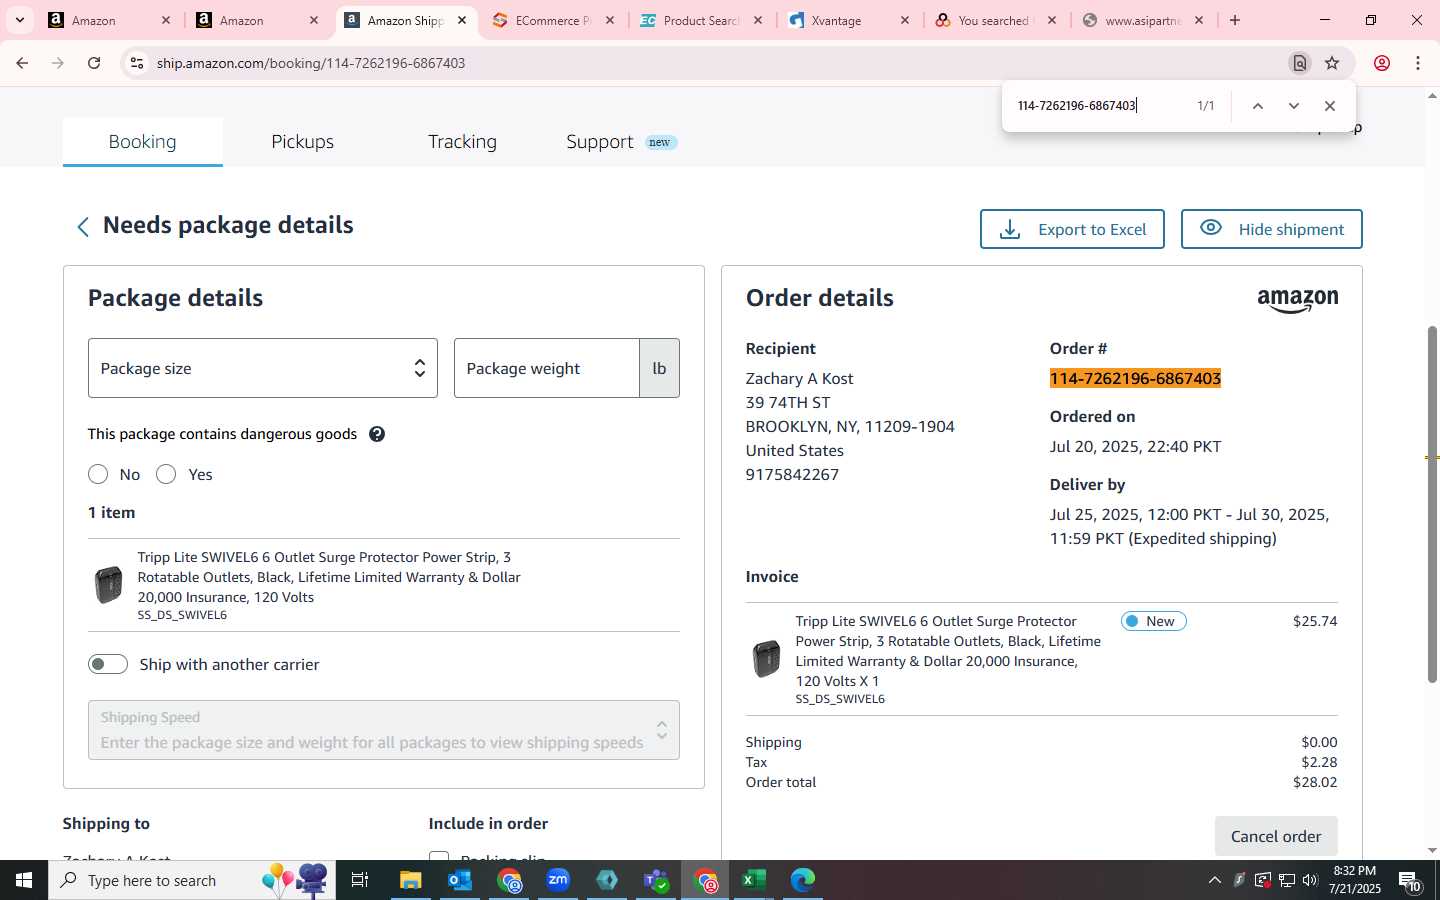The height and width of the screenshot is (900, 1440).
Task: Switch to the Tracking tab
Action: (462, 142)
